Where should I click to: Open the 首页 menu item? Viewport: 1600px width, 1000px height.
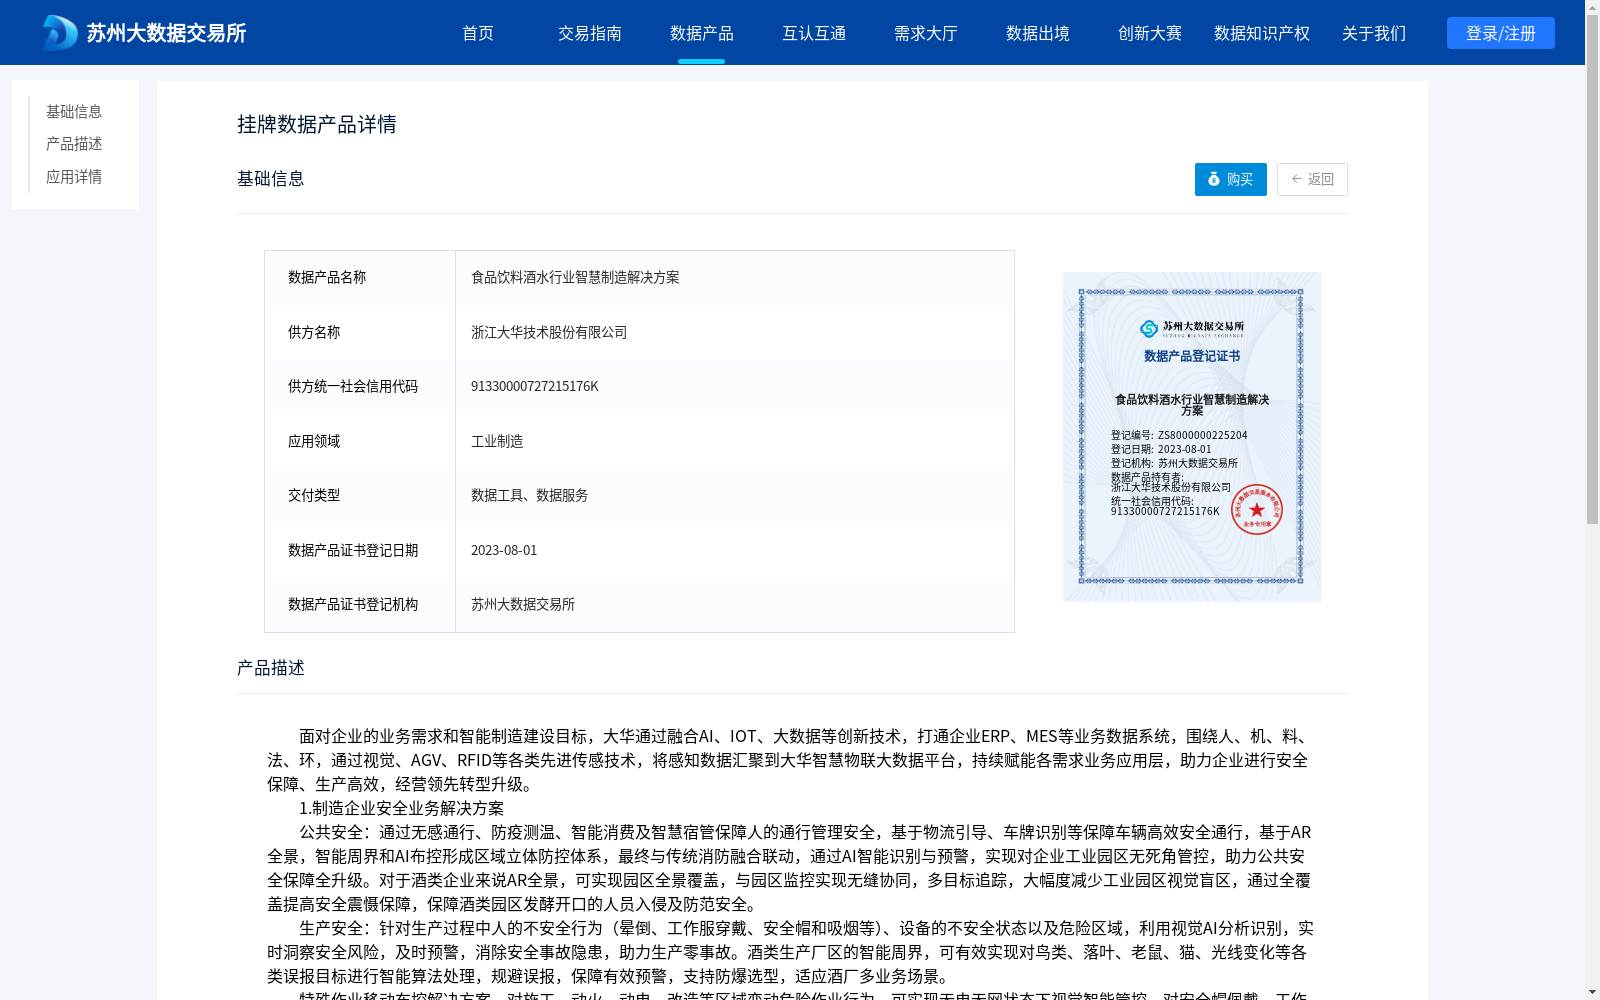478,33
